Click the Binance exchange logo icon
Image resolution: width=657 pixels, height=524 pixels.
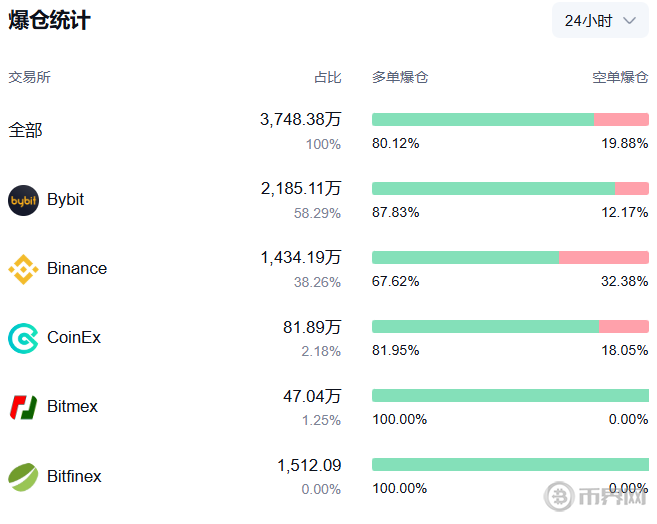(x=23, y=269)
